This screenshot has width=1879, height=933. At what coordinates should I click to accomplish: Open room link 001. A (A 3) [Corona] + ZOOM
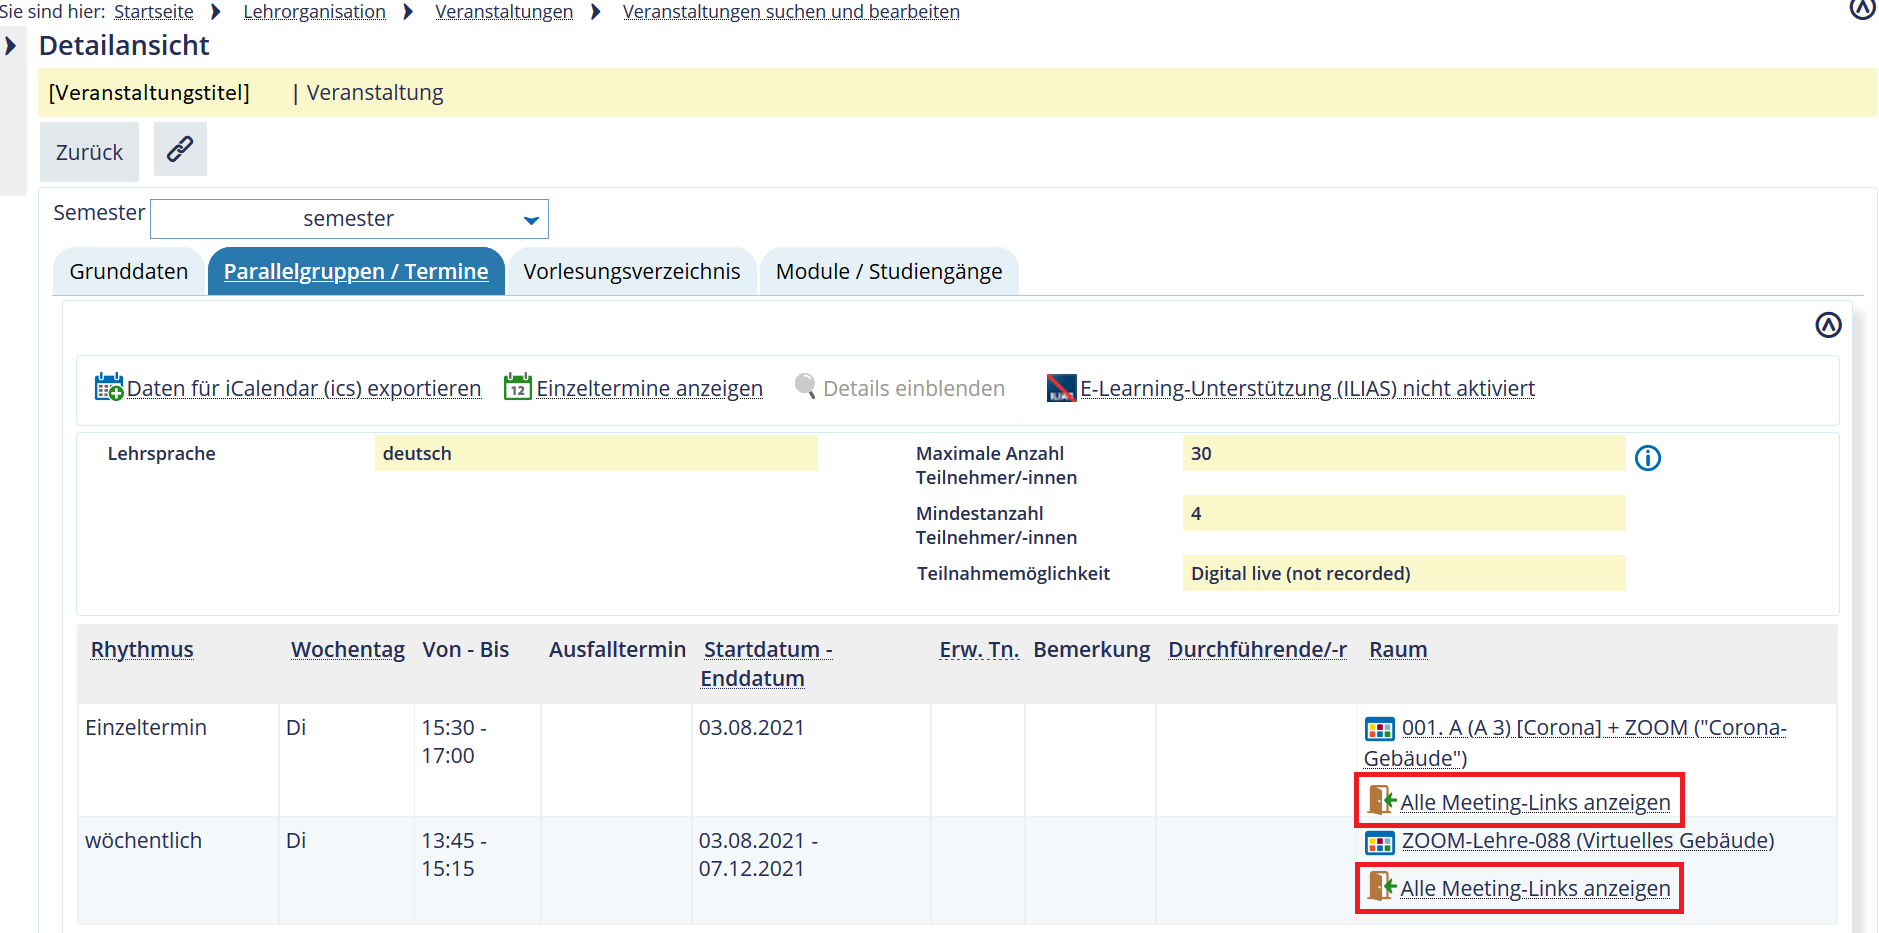point(1575,742)
